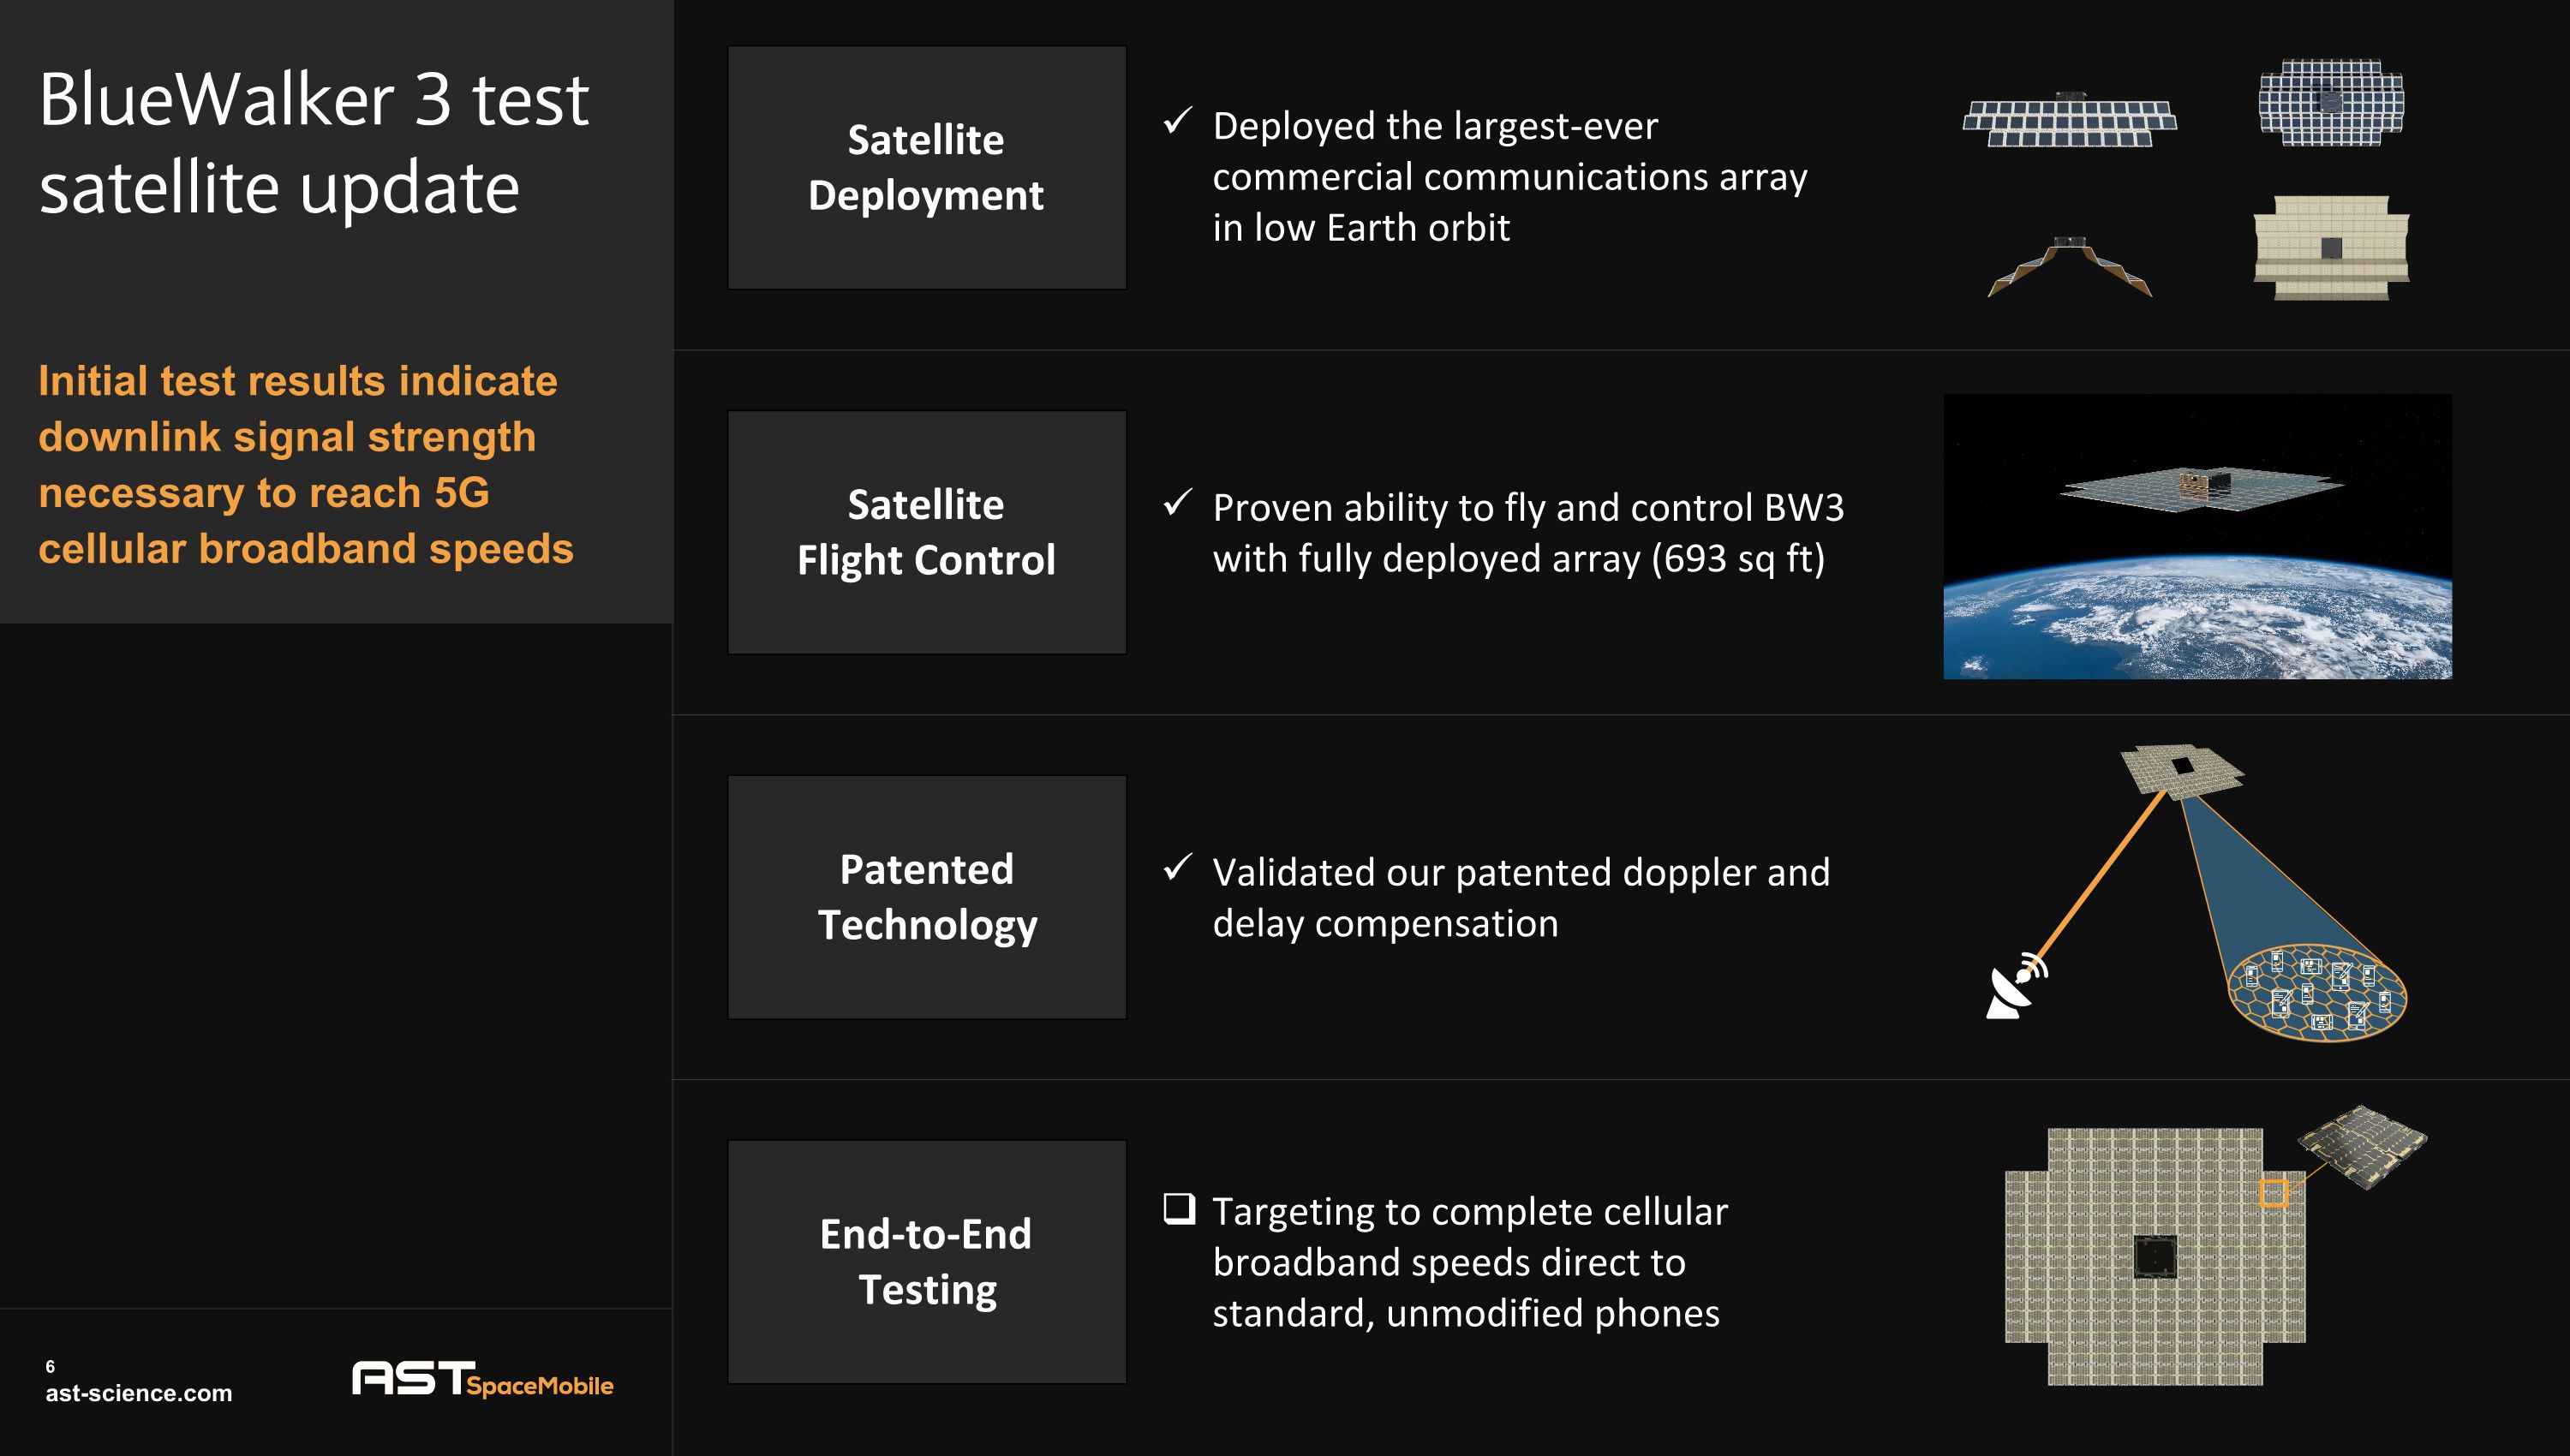This screenshot has height=1456, width=2570.
Task: Open the ast-science.com link
Action: (x=139, y=1393)
